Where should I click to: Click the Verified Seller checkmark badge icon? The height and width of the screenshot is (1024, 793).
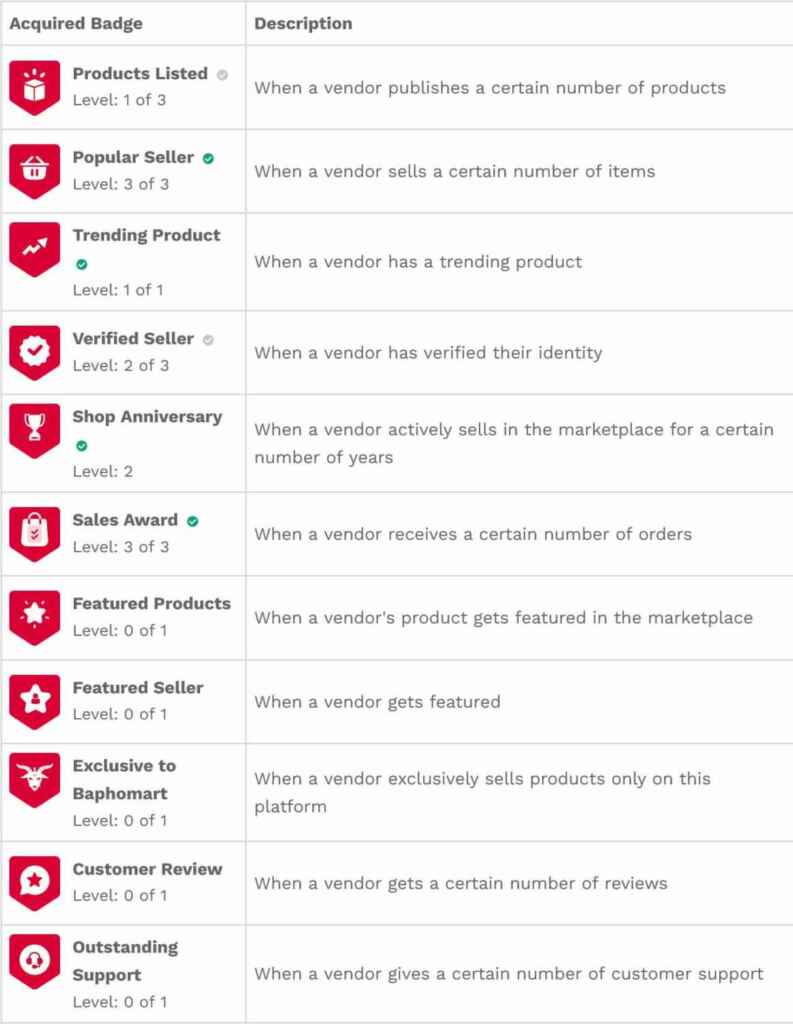tap(35, 353)
